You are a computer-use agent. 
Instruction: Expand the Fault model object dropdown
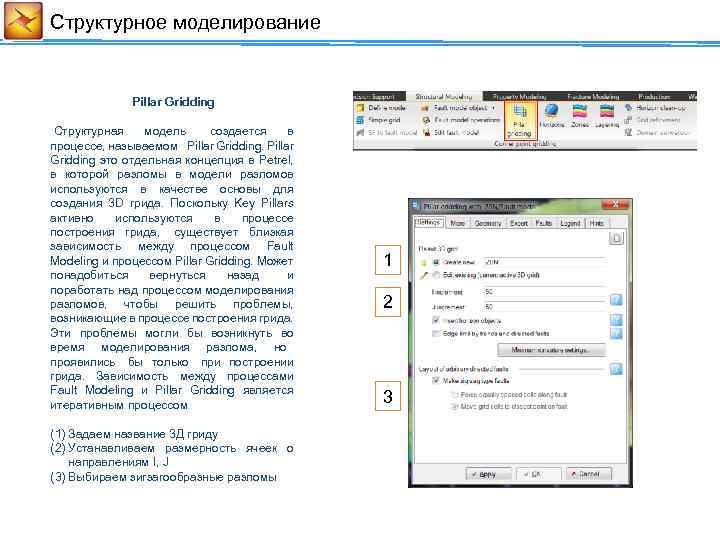click(x=494, y=108)
